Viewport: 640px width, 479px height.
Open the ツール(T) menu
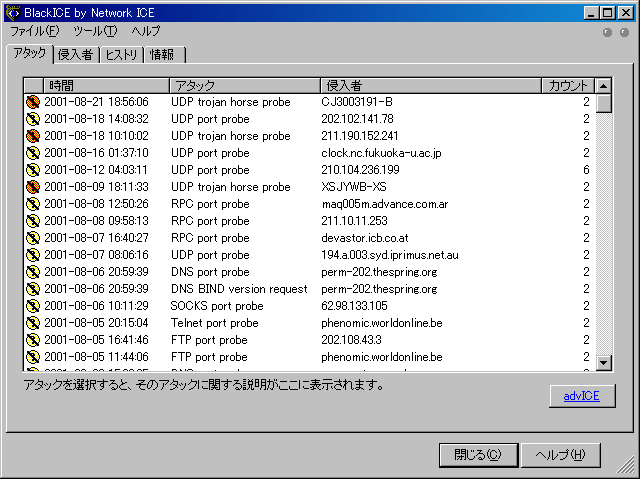click(x=95, y=31)
